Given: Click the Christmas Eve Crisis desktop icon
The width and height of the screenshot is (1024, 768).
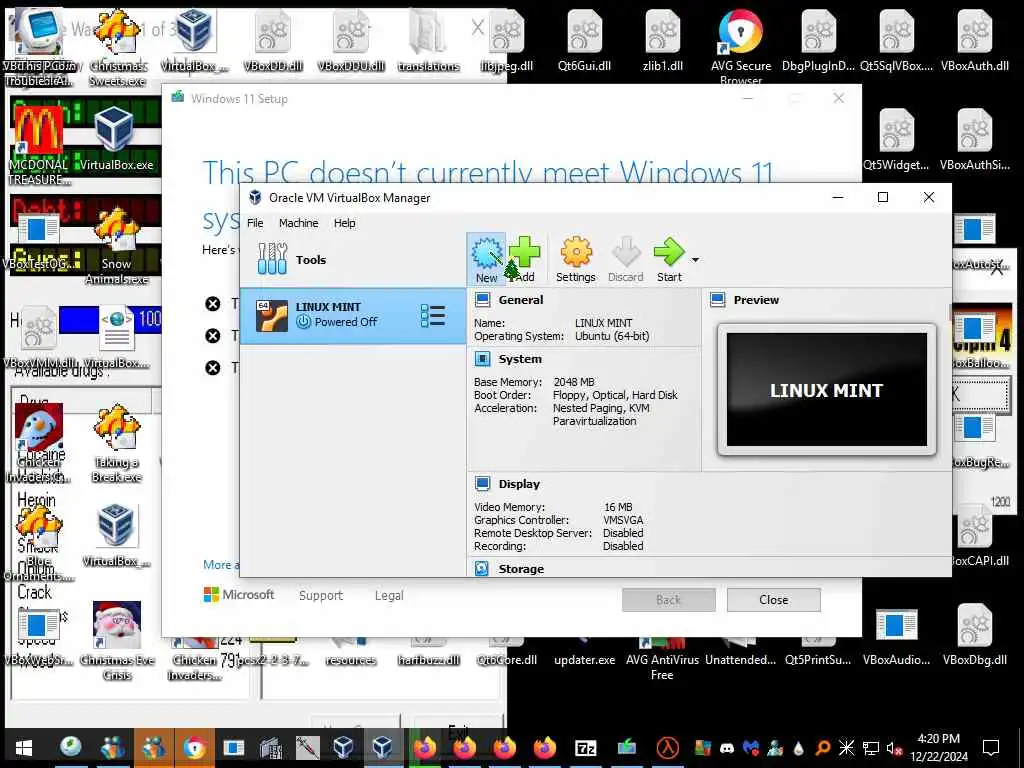Looking at the screenshot, I should tap(117, 641).
